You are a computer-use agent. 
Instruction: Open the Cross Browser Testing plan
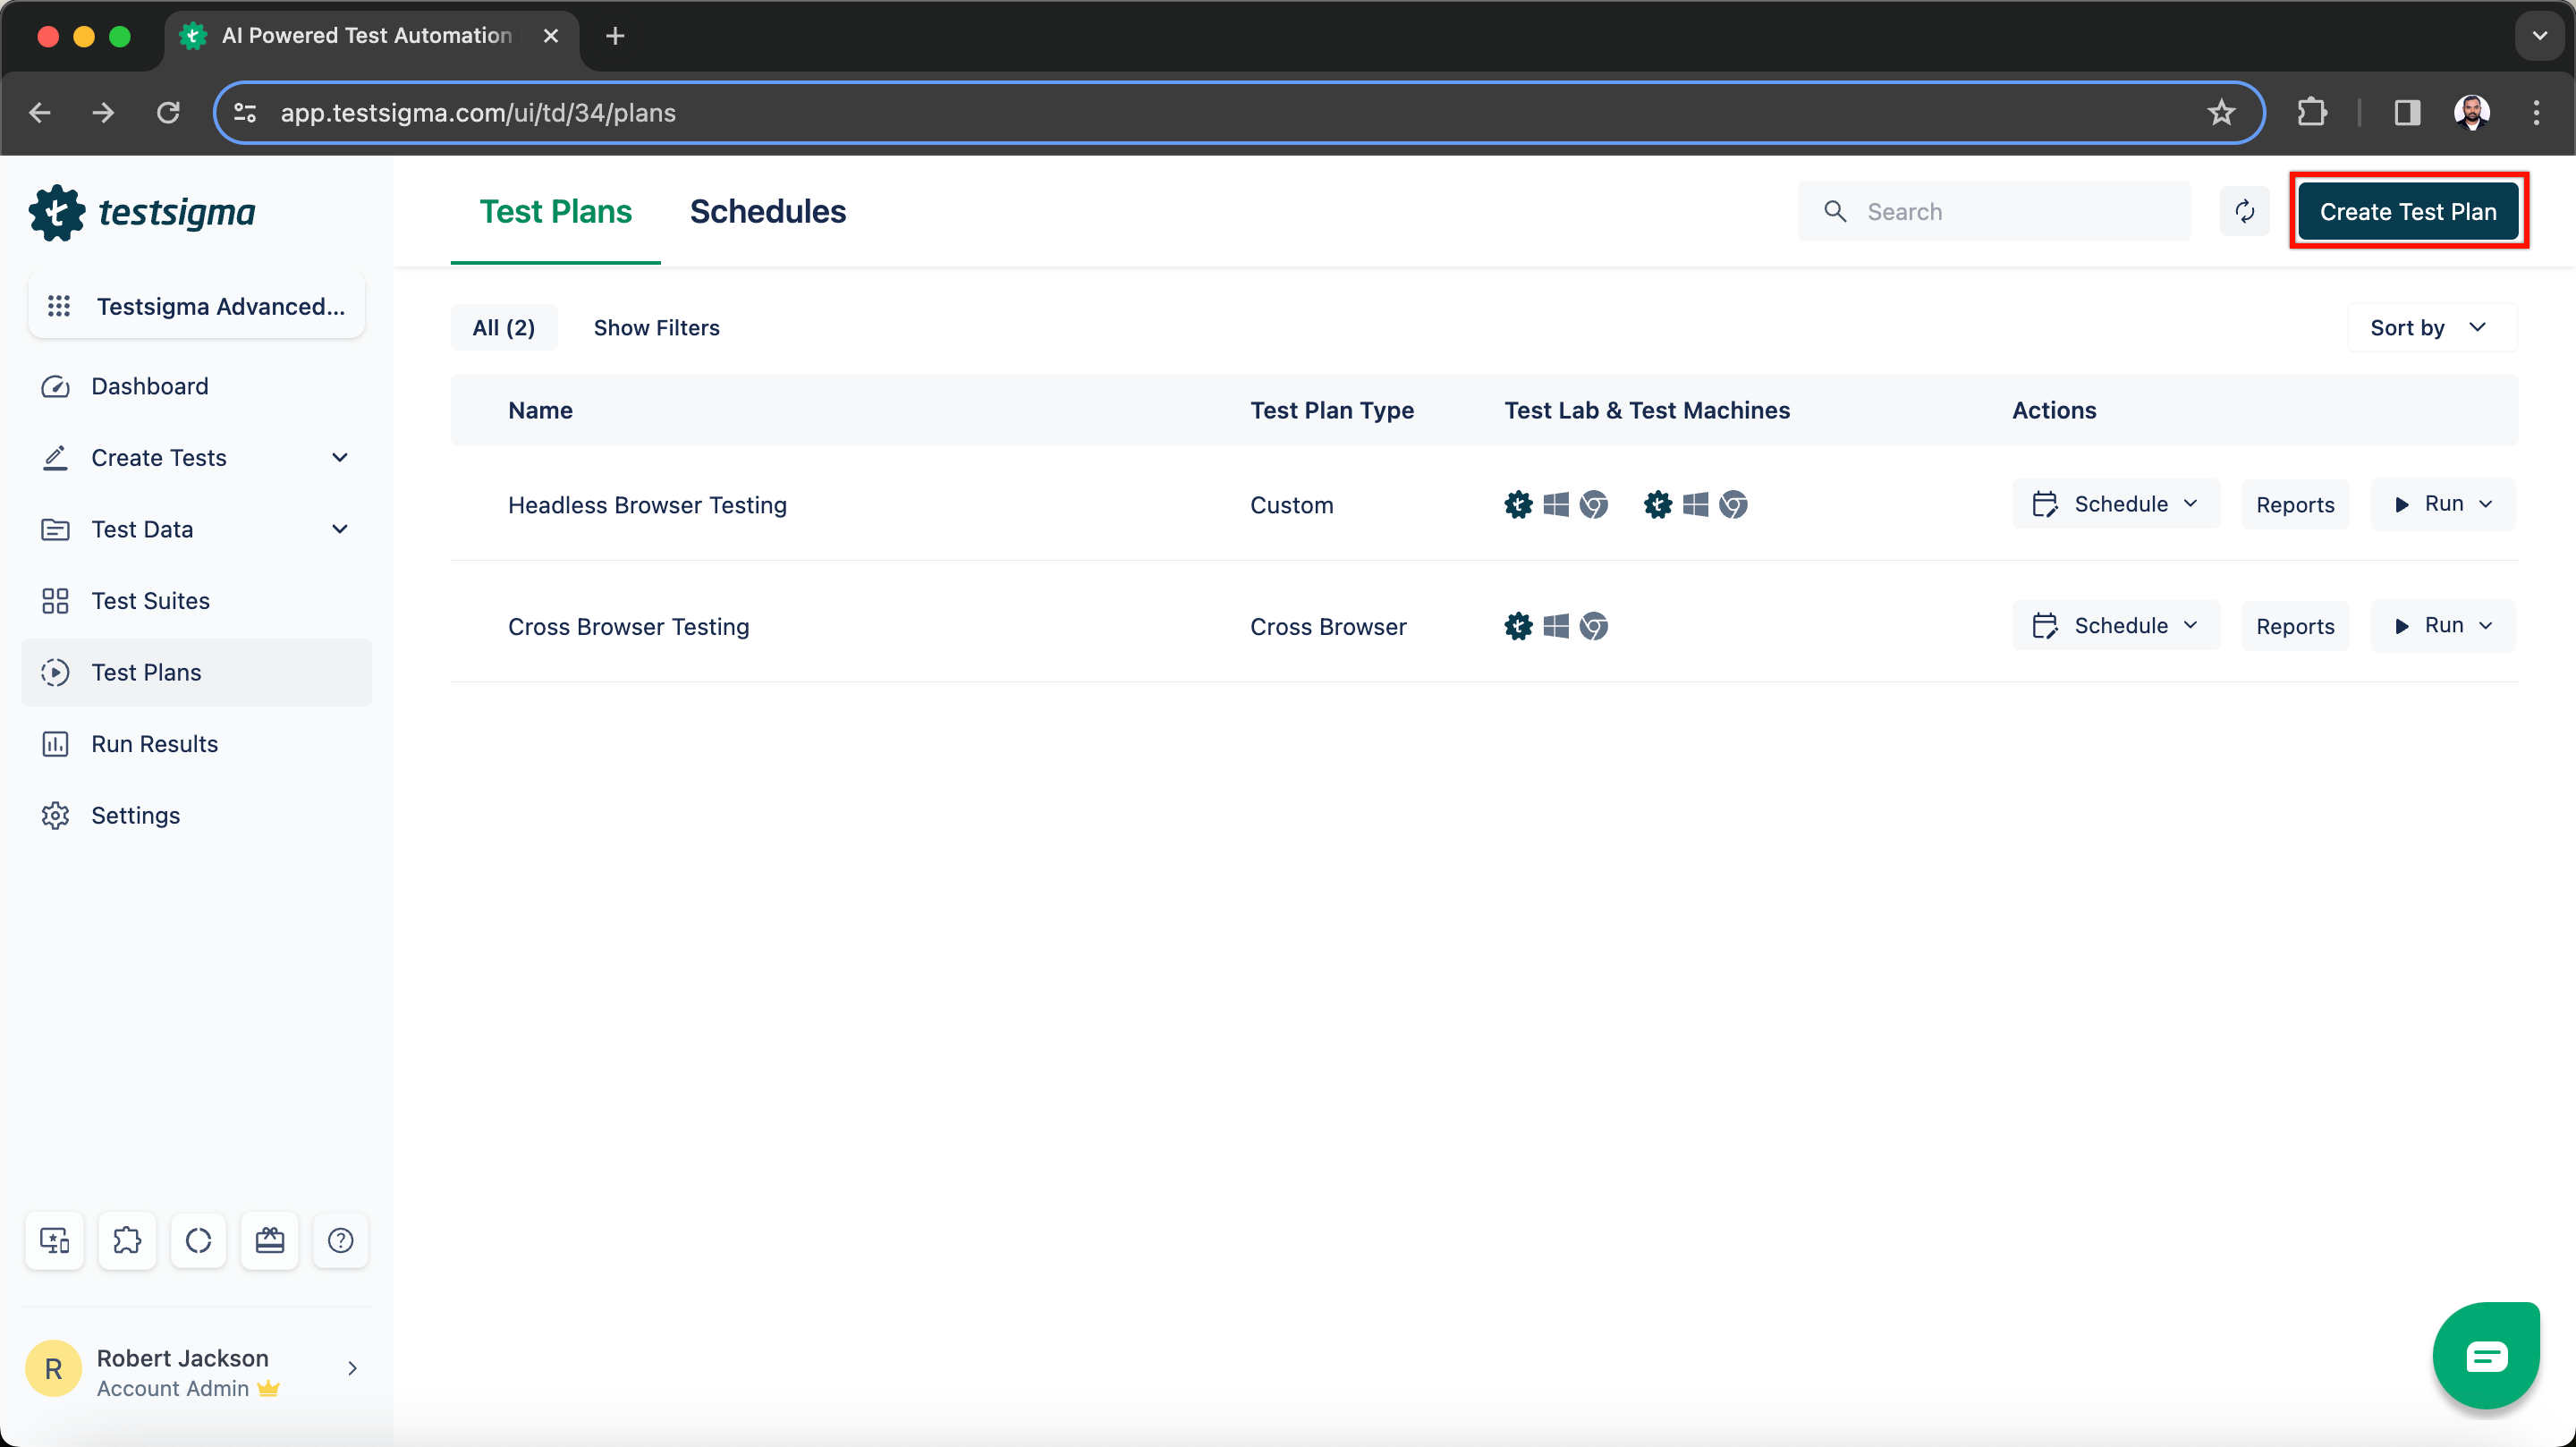pos(628,626)
